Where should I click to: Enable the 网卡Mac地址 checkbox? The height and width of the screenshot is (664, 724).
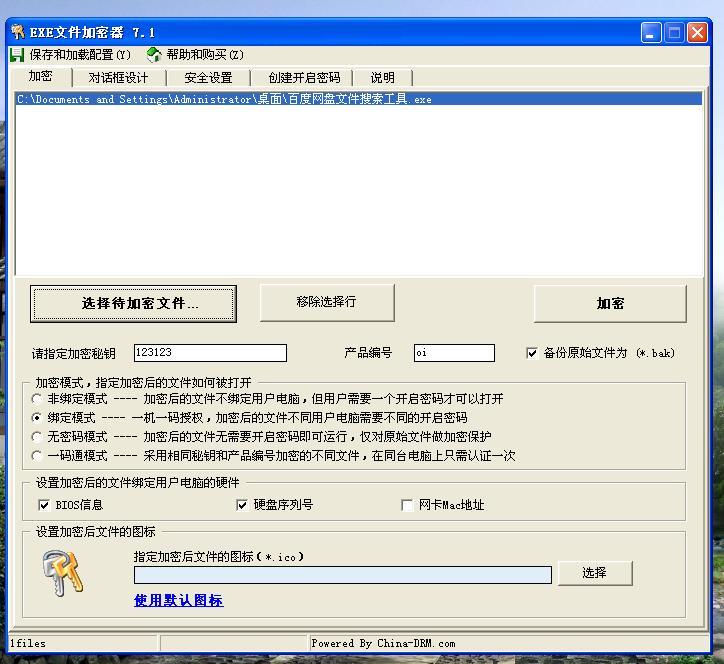[407, 505]
